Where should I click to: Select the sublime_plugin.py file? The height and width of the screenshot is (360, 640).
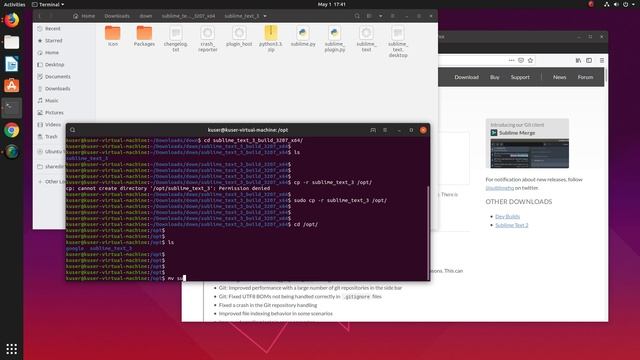pyautogui.click(x=335, y=39)
